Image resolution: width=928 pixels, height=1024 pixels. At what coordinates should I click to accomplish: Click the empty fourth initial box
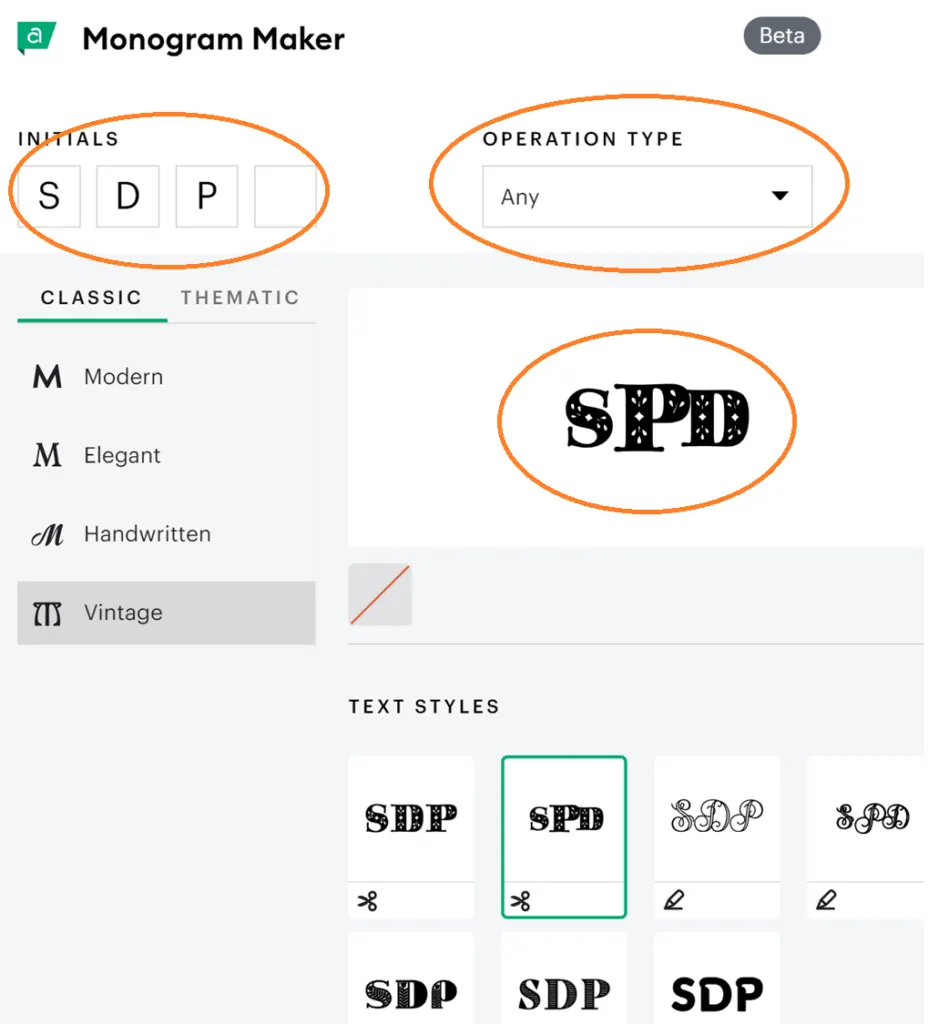click(285, 196)
